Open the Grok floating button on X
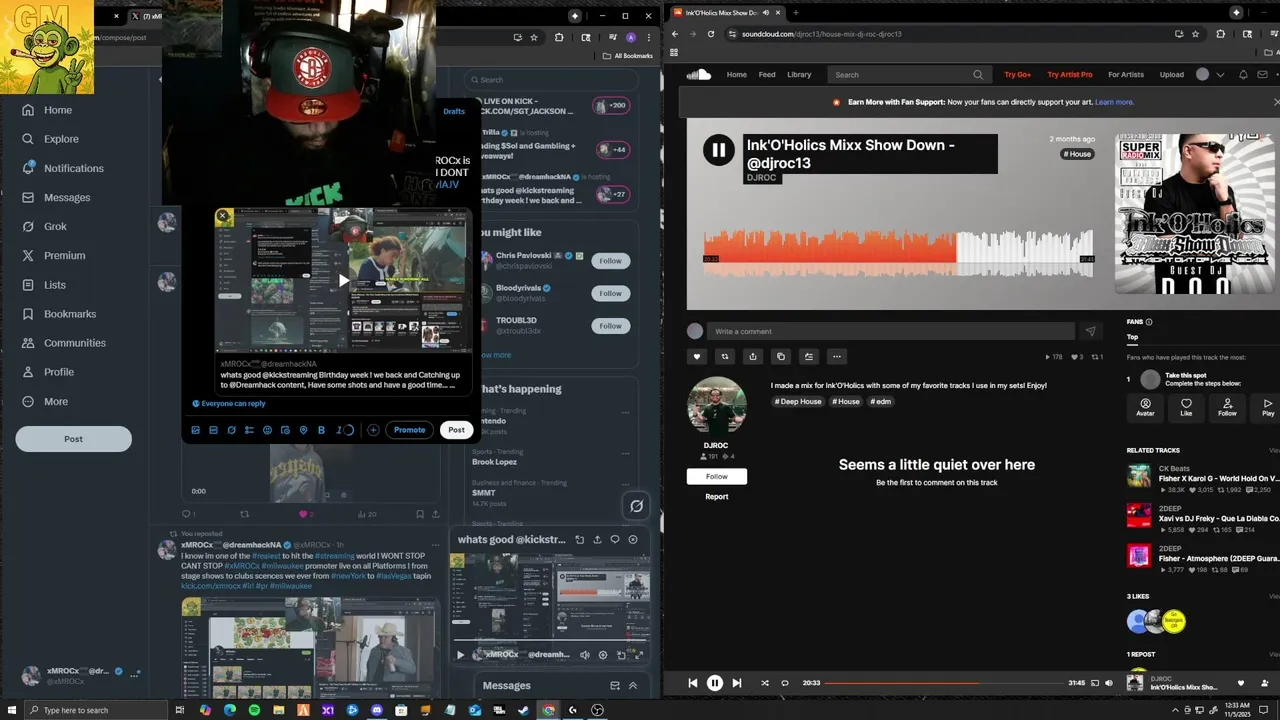The width and height of the screenshot is (1280, 720). pyautogui.click(x=636, y=506)
